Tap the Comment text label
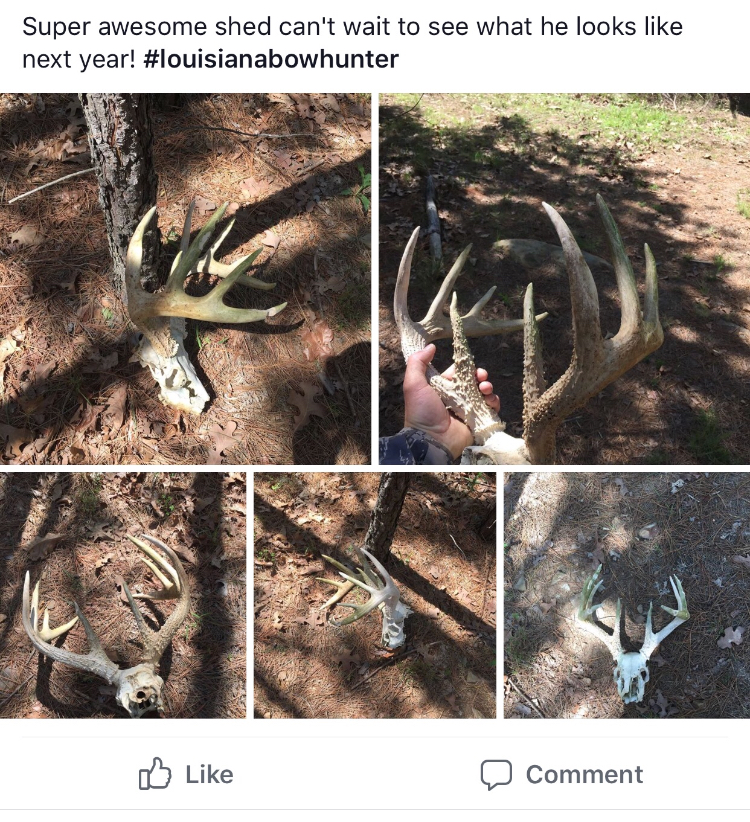This screenshot has width=750, height=822. (x=584, y=774)
